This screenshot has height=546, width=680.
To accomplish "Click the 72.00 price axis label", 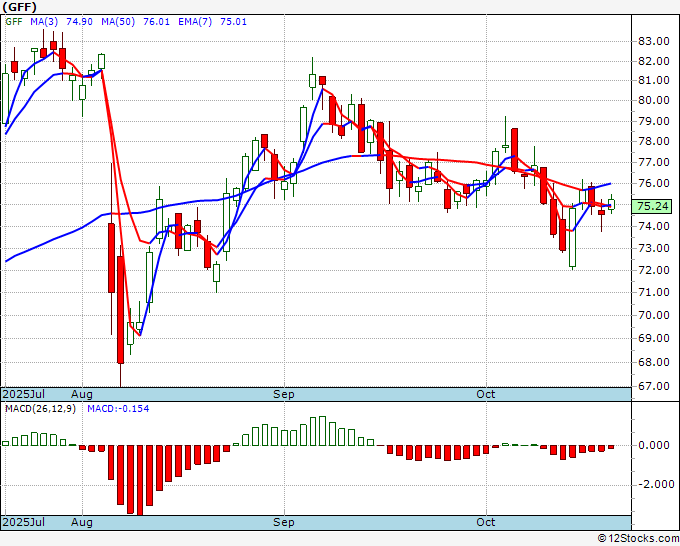I will pos(654,270).
